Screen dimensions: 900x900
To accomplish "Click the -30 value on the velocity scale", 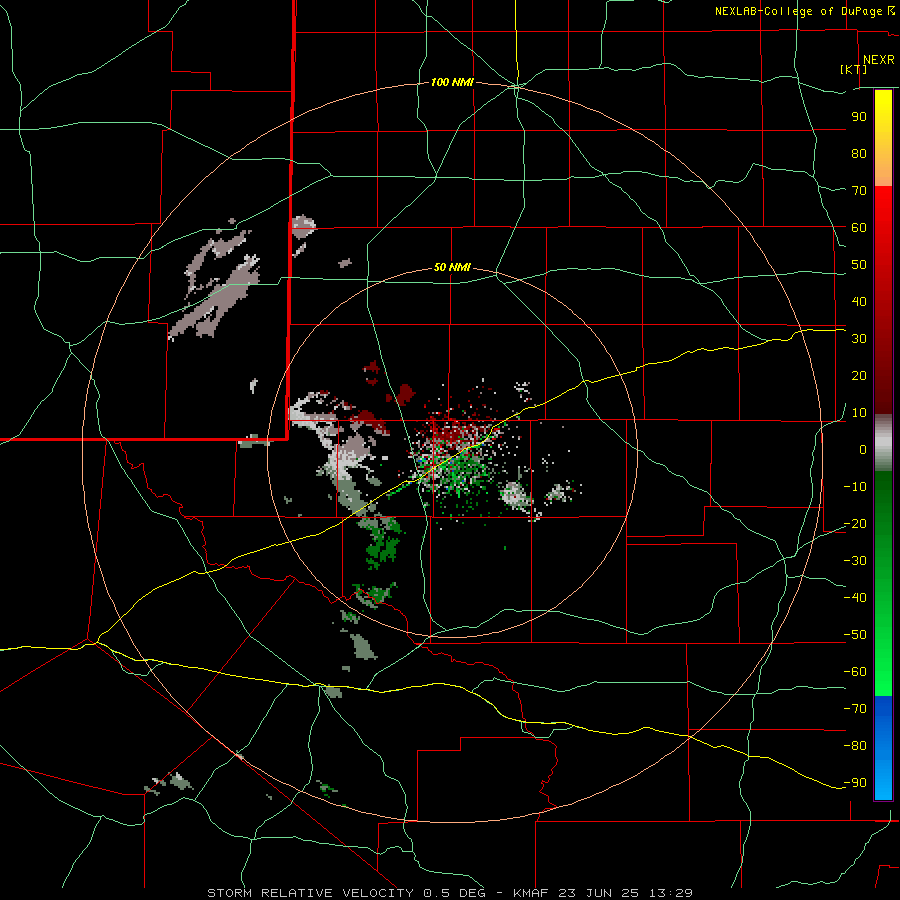I will 855,561.
